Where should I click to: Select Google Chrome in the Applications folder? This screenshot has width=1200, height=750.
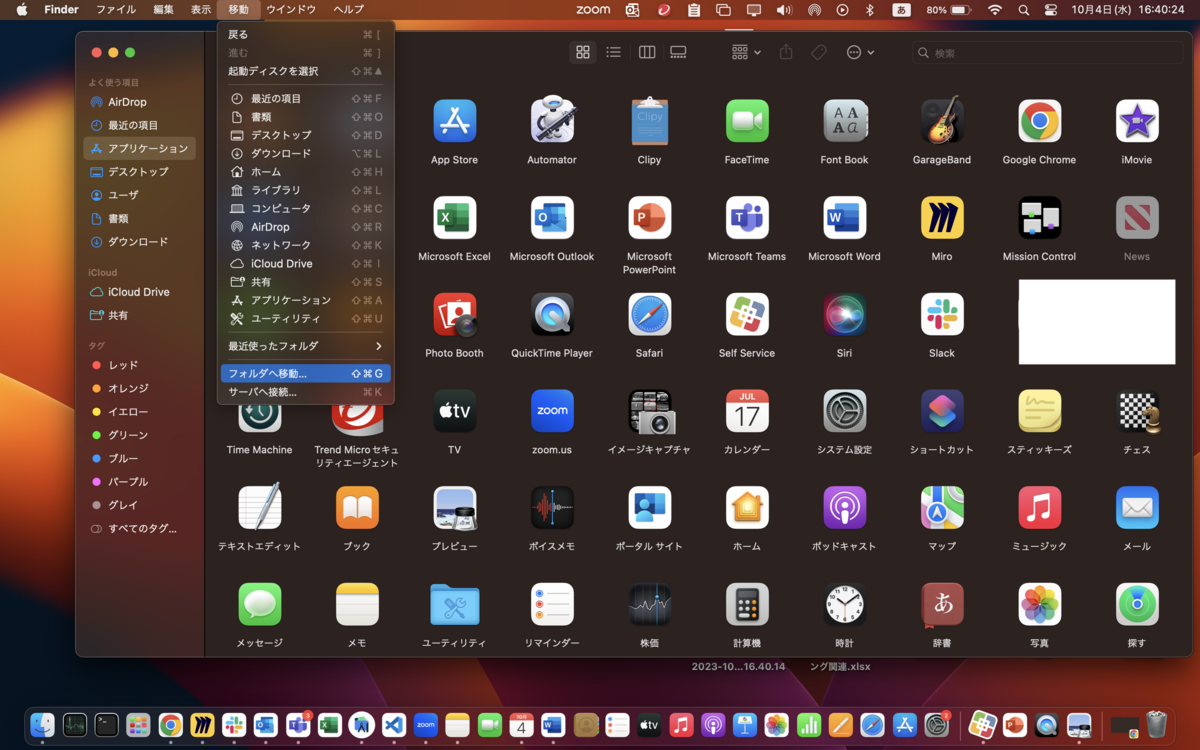[x=1040, y=121]
